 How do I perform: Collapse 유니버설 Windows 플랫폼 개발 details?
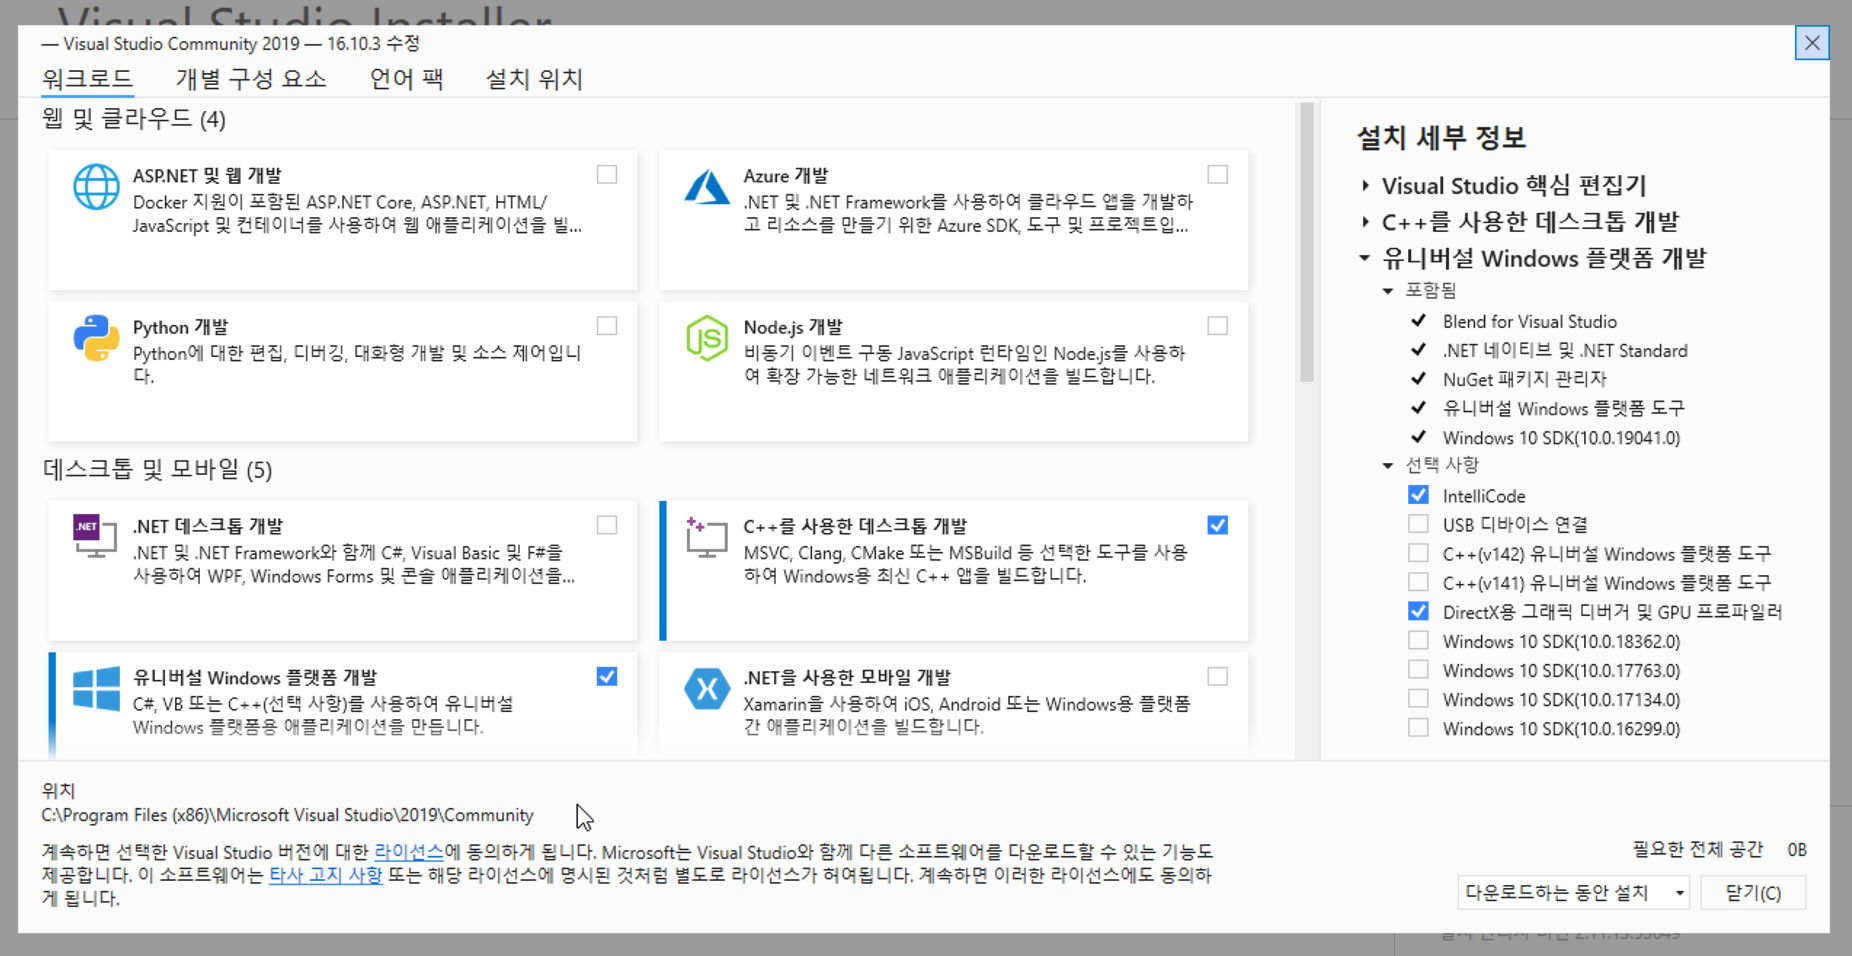click(1365, 258)
